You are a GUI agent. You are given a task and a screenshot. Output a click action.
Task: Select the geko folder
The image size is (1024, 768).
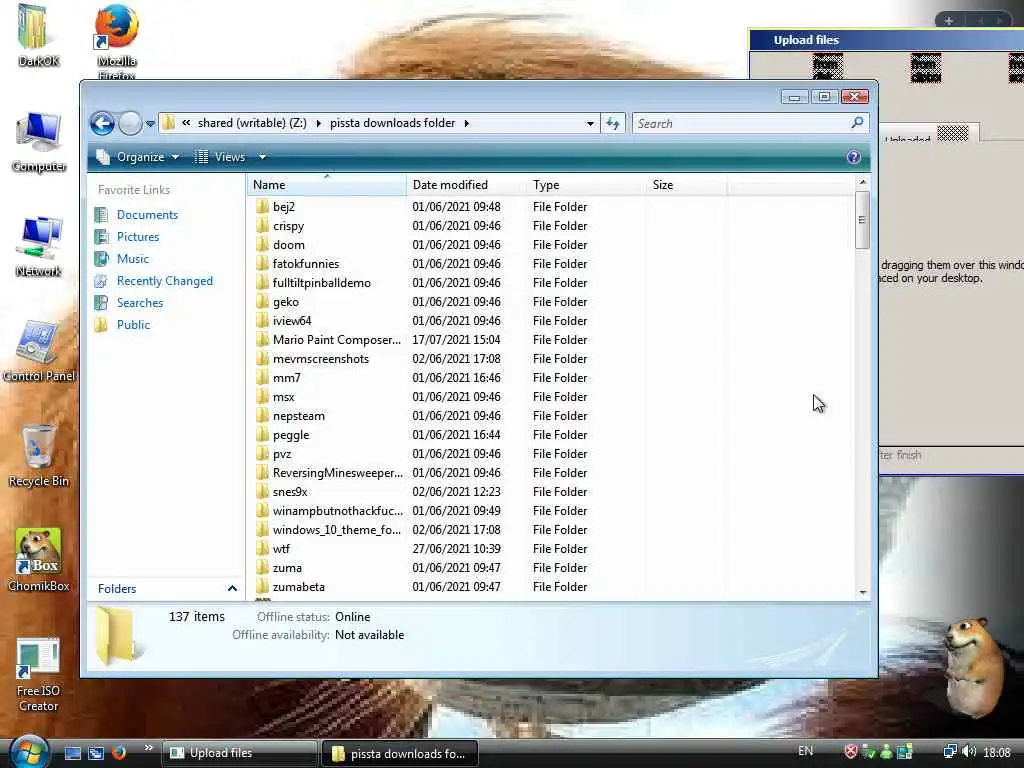pyautogui.click(x=286, y=301)
